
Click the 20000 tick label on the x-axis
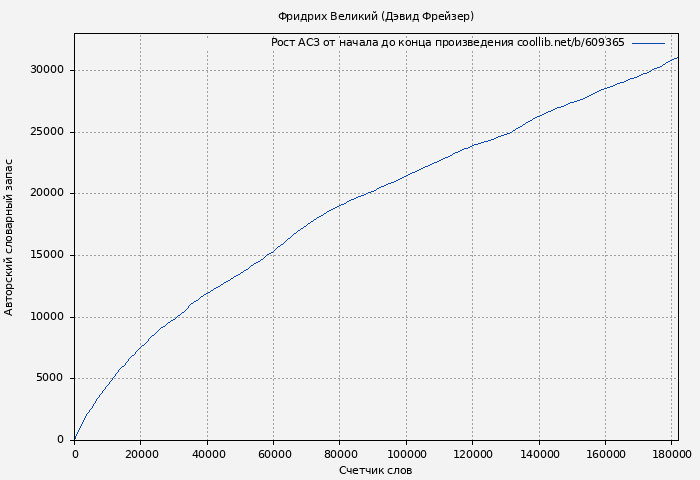[140, 454]
